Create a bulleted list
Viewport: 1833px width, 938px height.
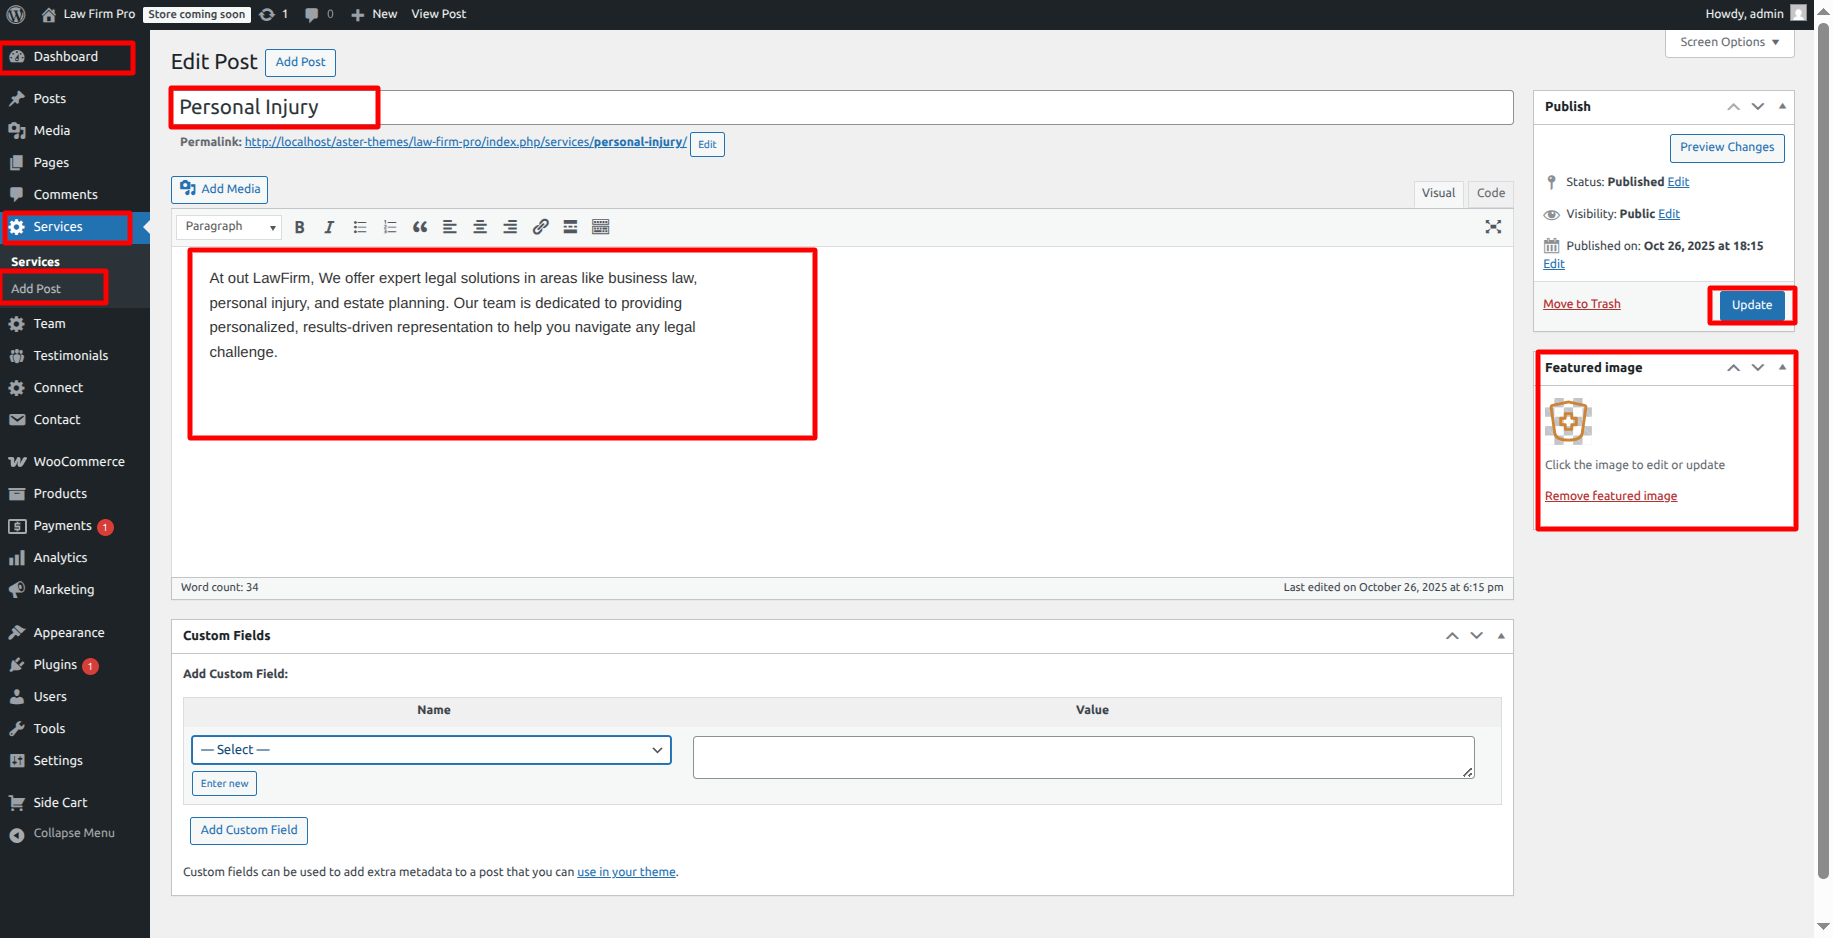360,227
